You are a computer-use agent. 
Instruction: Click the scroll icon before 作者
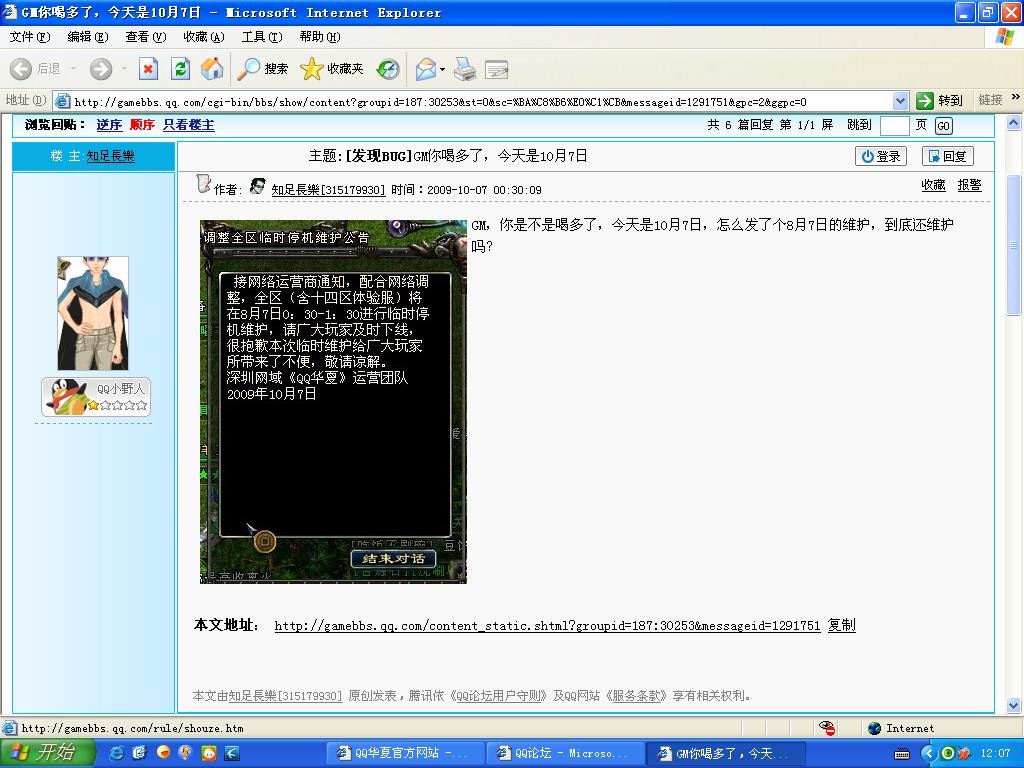[204, 184]
